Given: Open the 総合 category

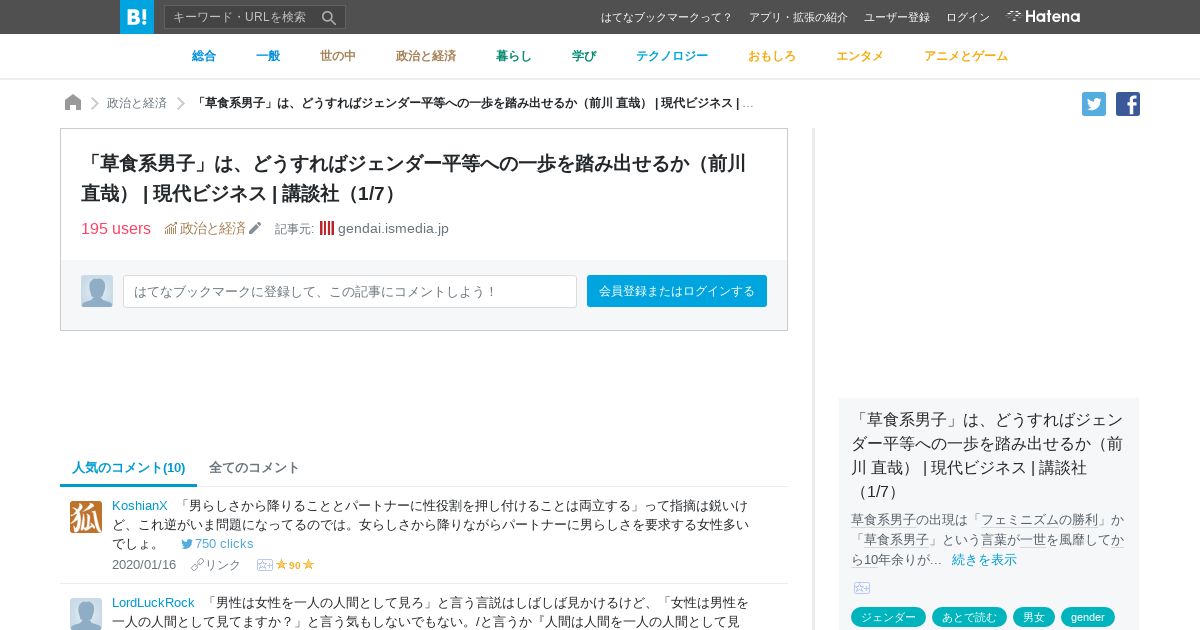Looking at the screenshot, I should click(x=204, y=56).
